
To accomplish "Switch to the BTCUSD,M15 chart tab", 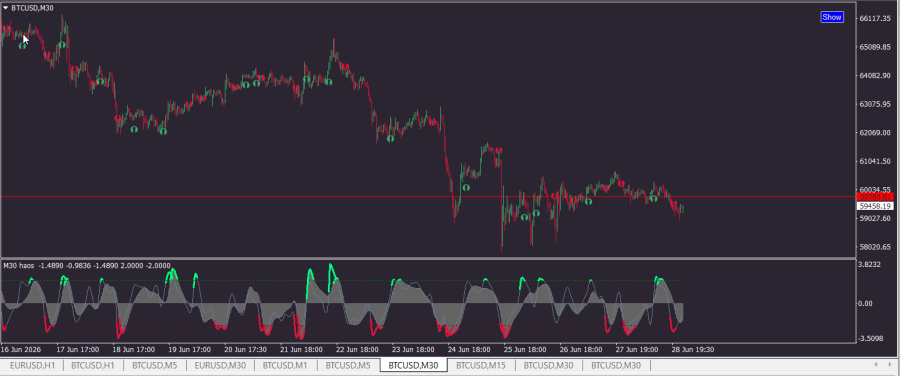I will click(481, 365).
